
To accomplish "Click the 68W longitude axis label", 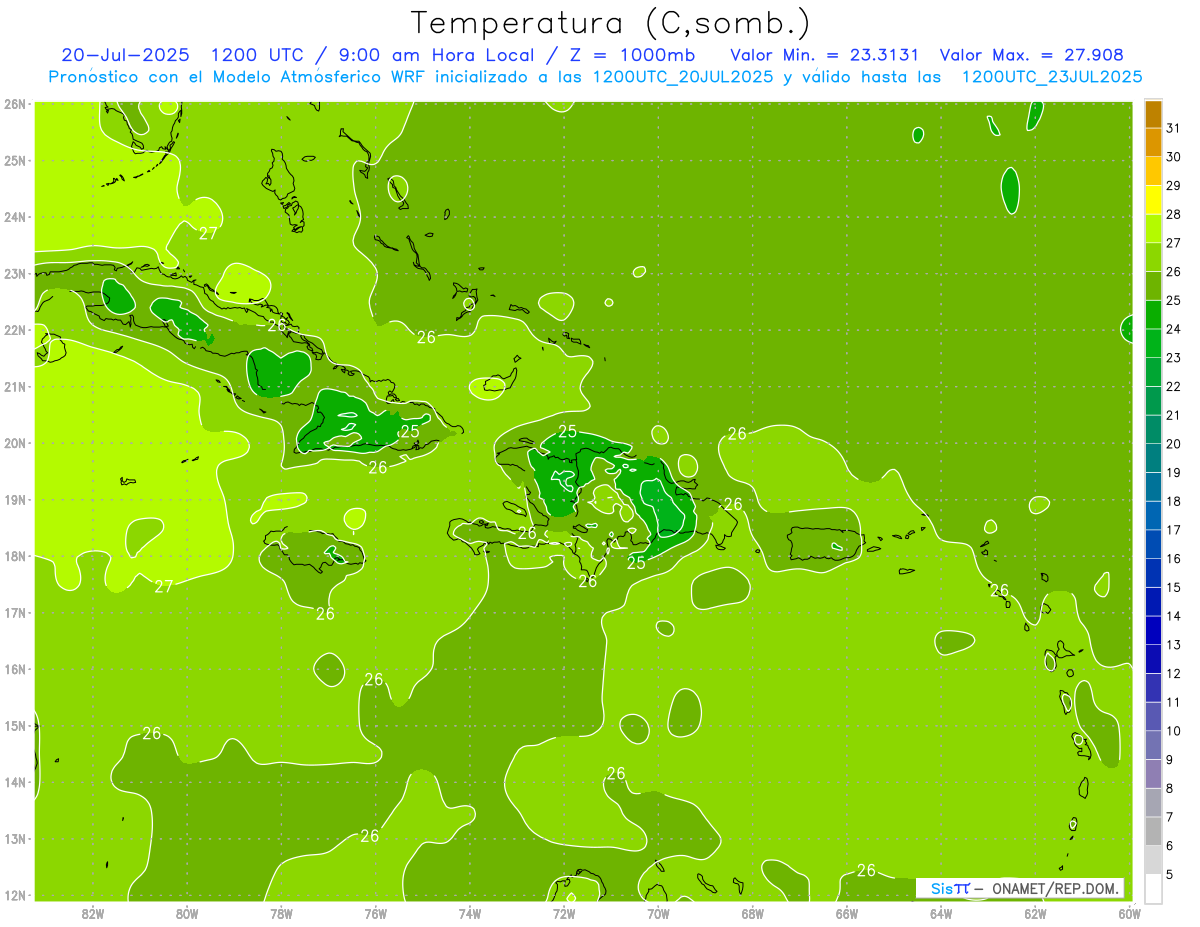I will (753, 913).
